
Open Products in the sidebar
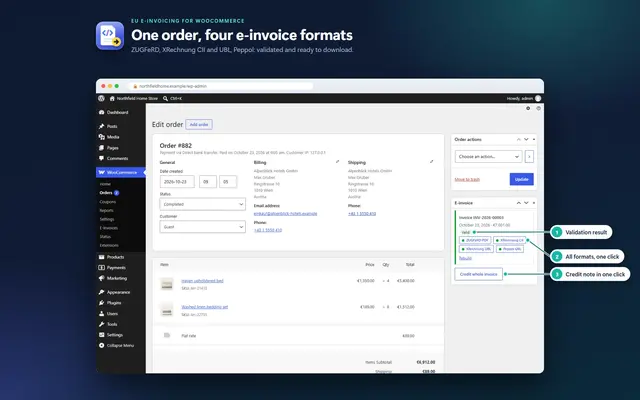pyautogui.click(x=111, y=257)
